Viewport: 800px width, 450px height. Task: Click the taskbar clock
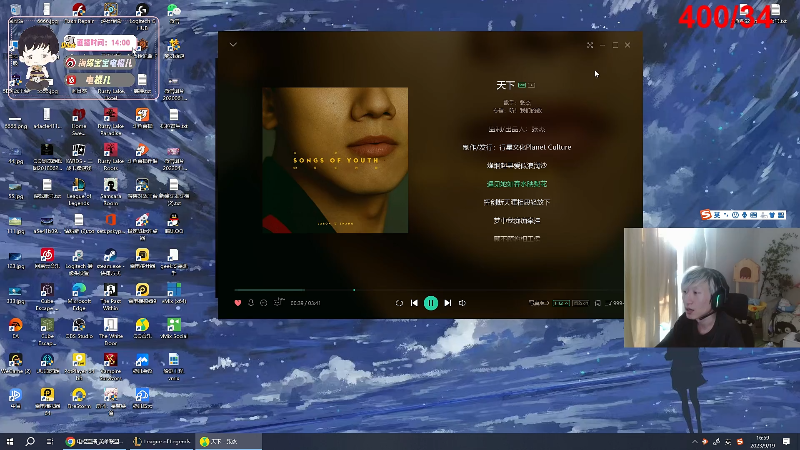click(763, 442)
